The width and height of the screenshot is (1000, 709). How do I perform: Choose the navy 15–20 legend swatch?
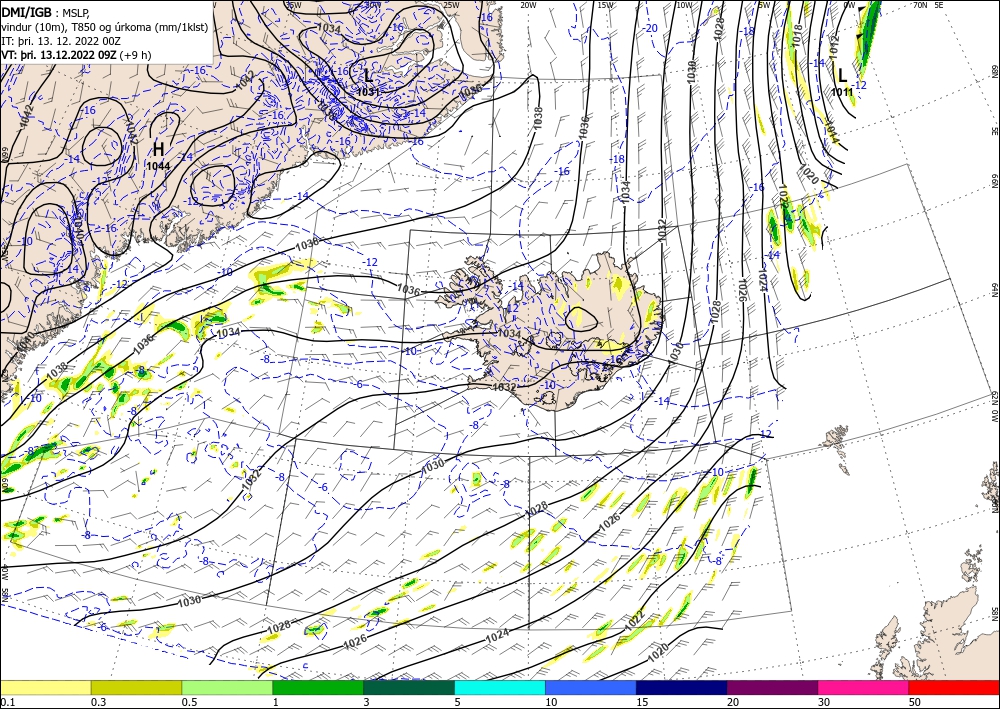point(682,687)
